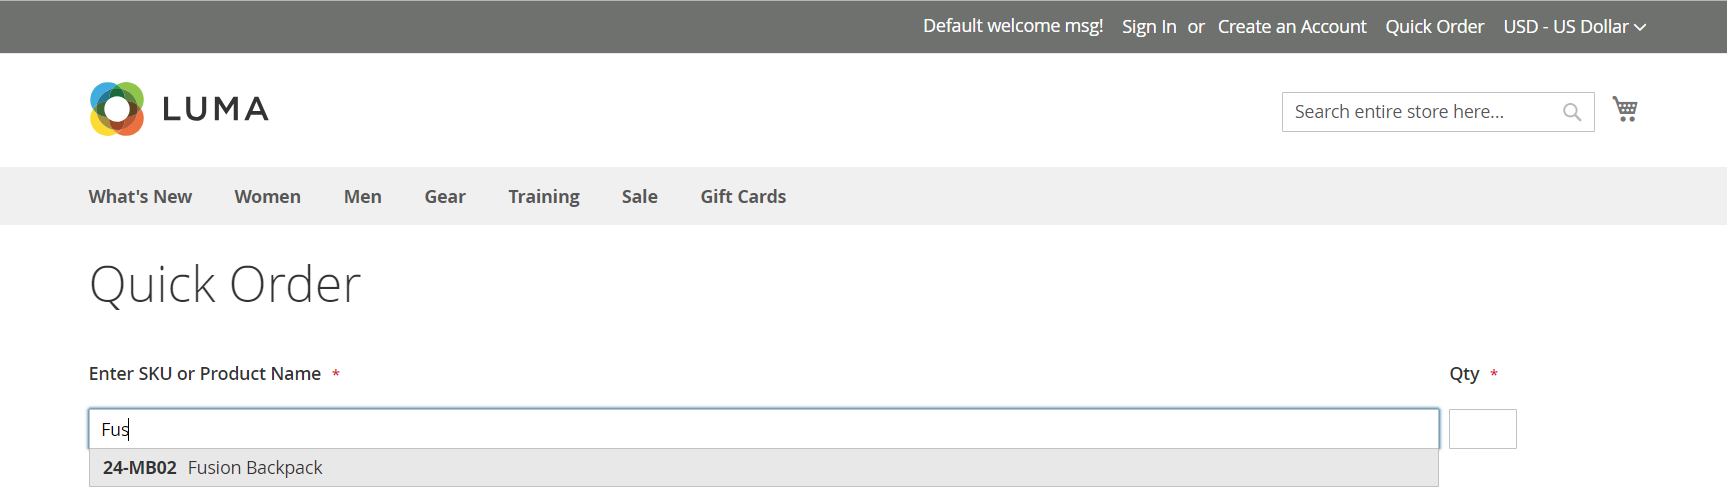Image resolution: width=1727 pixels, height=504 pixels.
Task: Open the Women menu
Action: point(268,197)
